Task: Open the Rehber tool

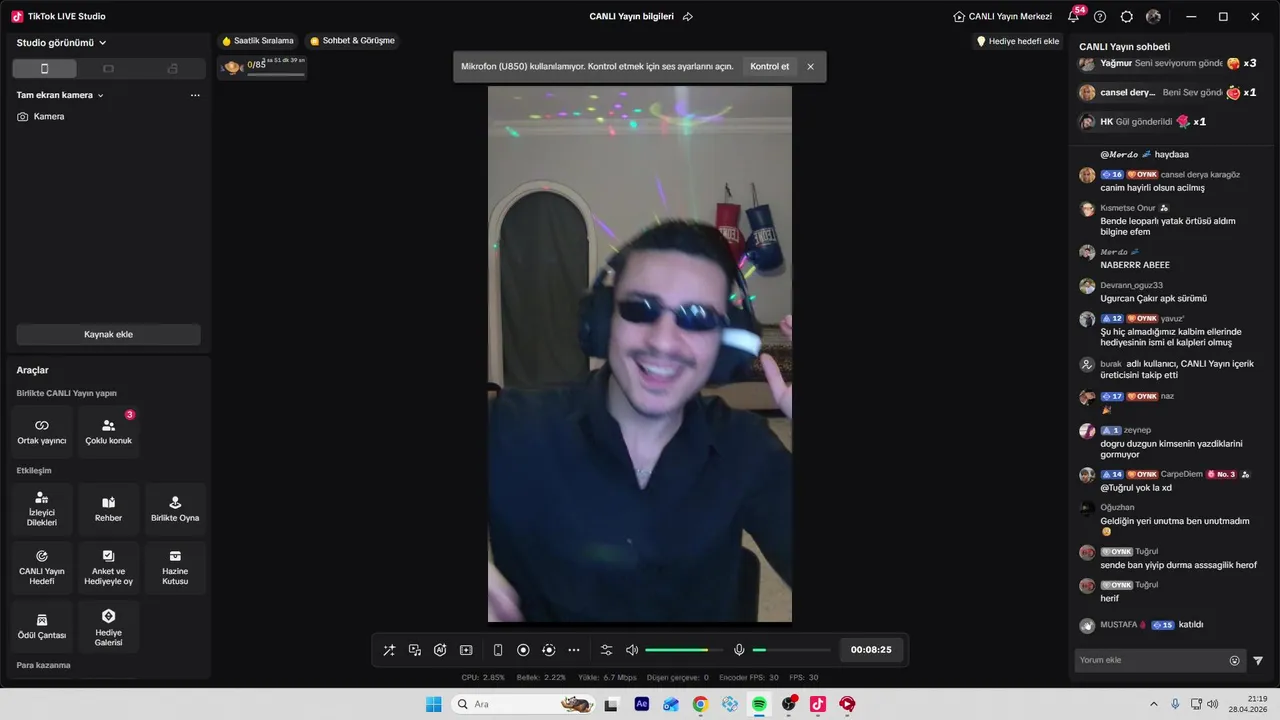Action: [x=108, y=509]
